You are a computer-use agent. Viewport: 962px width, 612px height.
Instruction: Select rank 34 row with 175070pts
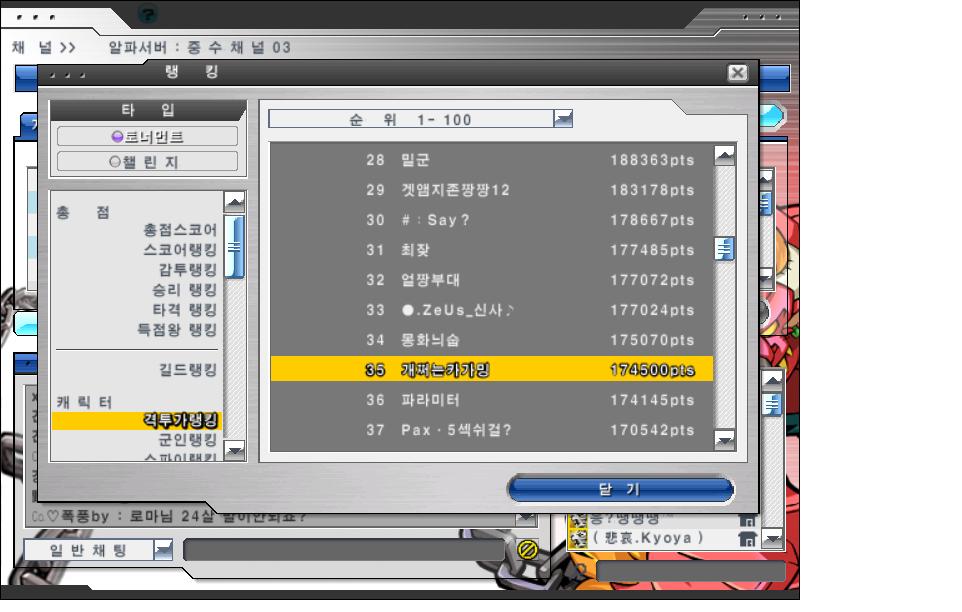pyautogui.click(x=491, y=340)
